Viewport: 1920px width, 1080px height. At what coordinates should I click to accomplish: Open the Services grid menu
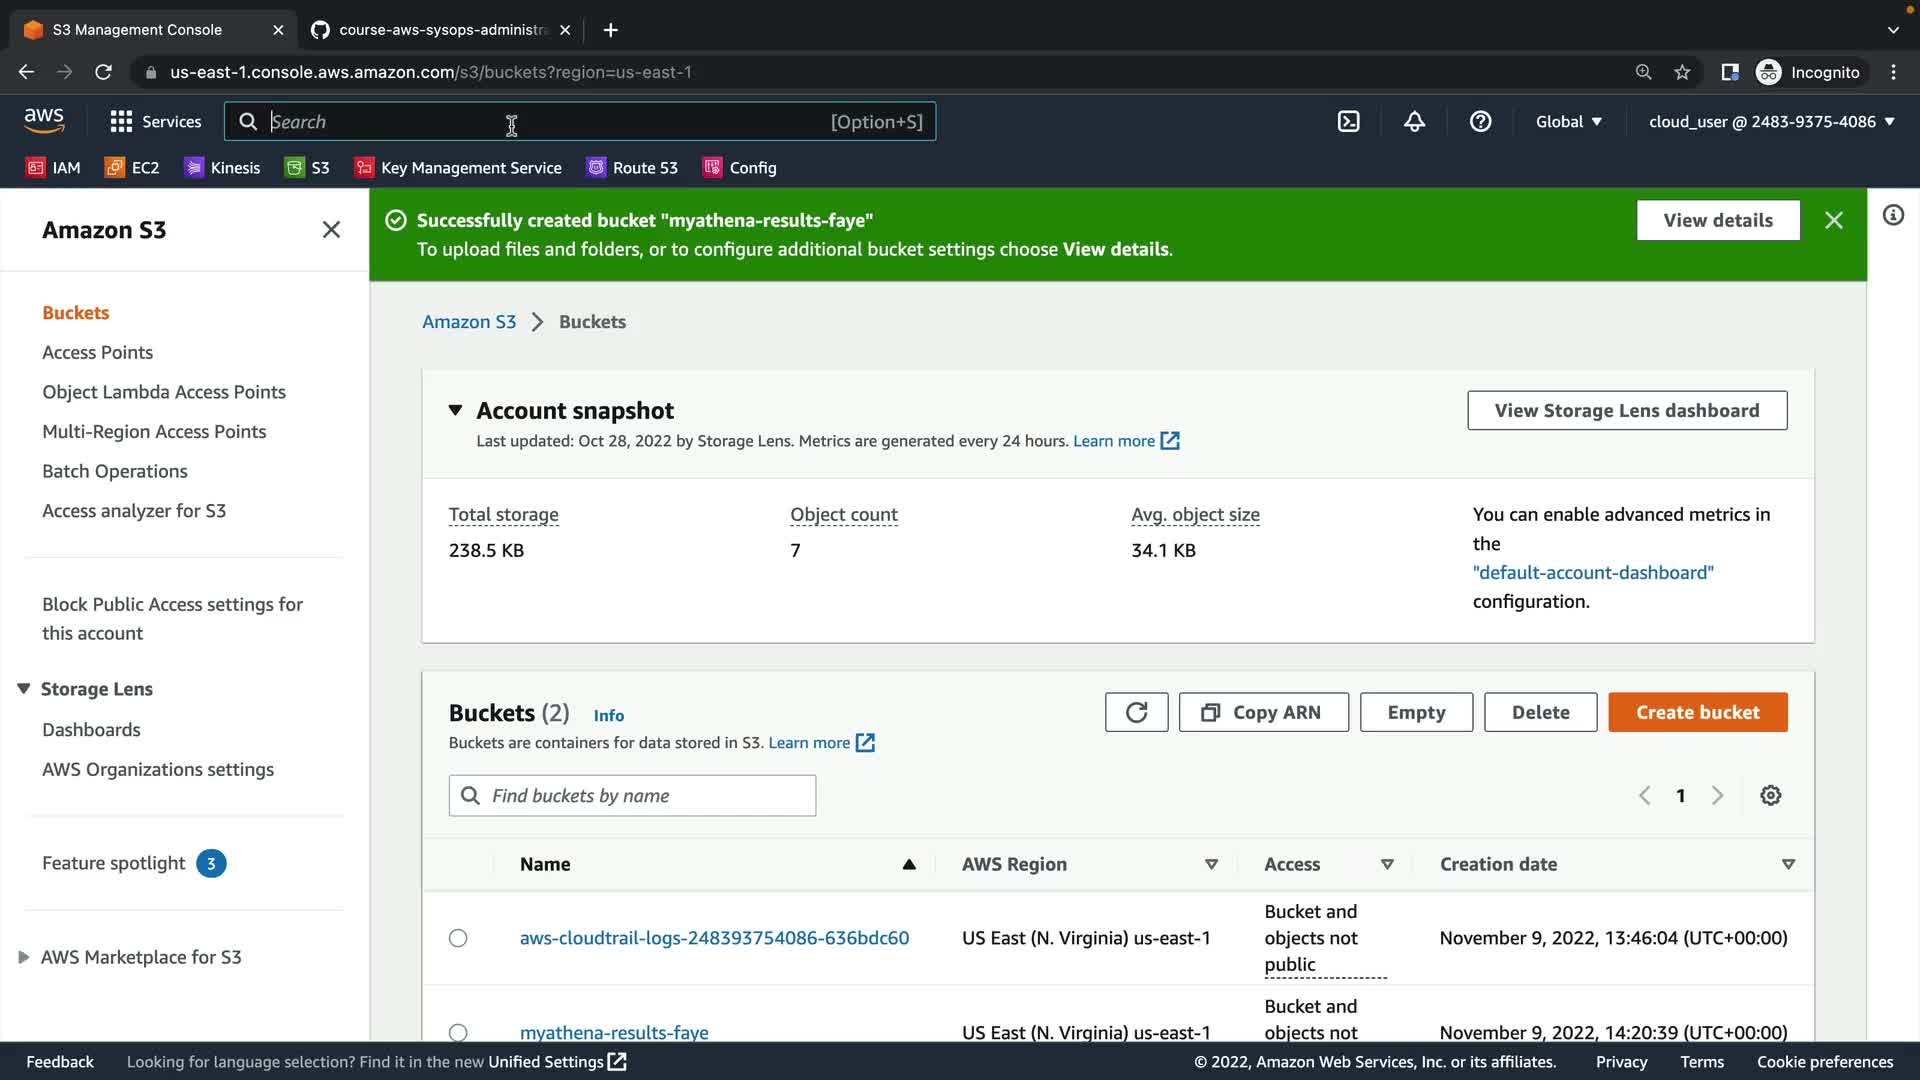pyautogui.click(x=155, y=122)
